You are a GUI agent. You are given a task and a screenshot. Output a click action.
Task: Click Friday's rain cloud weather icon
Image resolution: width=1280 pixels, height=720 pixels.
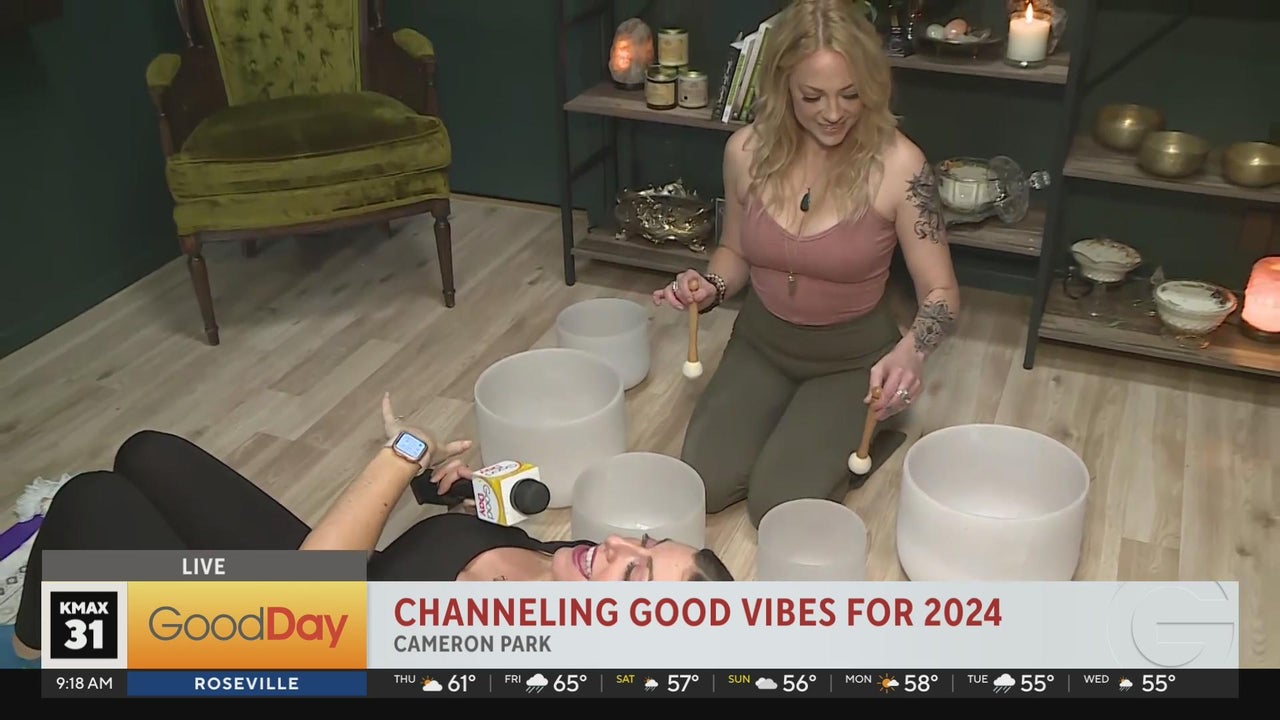[537, 684]
